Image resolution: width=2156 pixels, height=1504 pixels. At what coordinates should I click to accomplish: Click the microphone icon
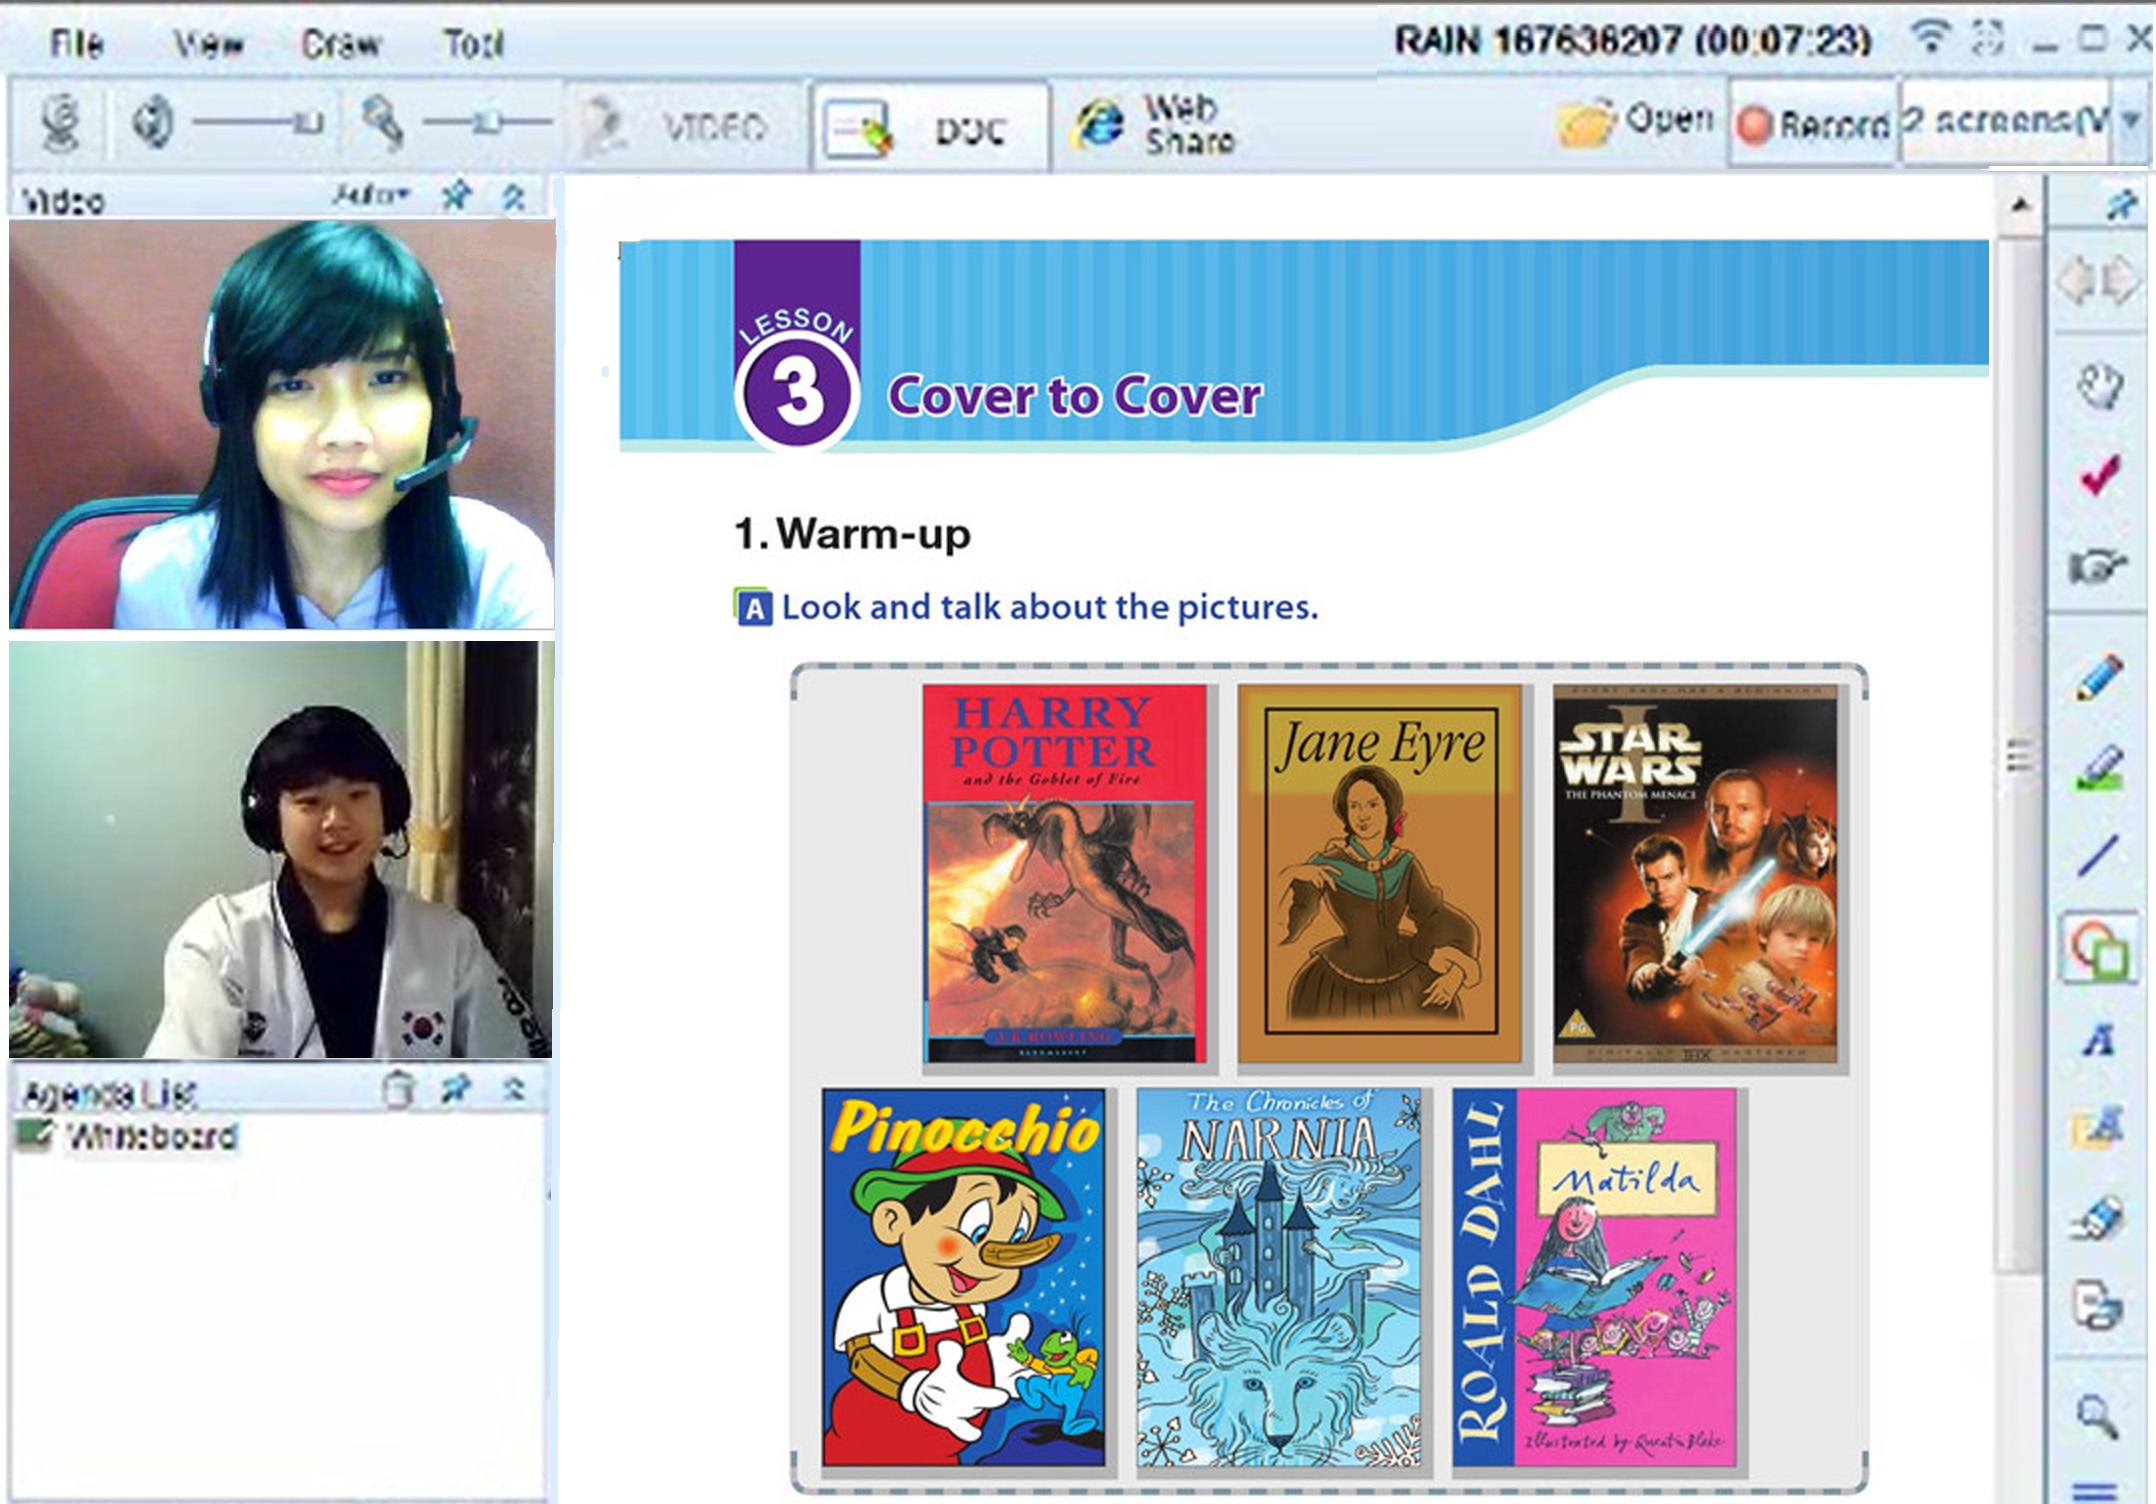(383, 124)
